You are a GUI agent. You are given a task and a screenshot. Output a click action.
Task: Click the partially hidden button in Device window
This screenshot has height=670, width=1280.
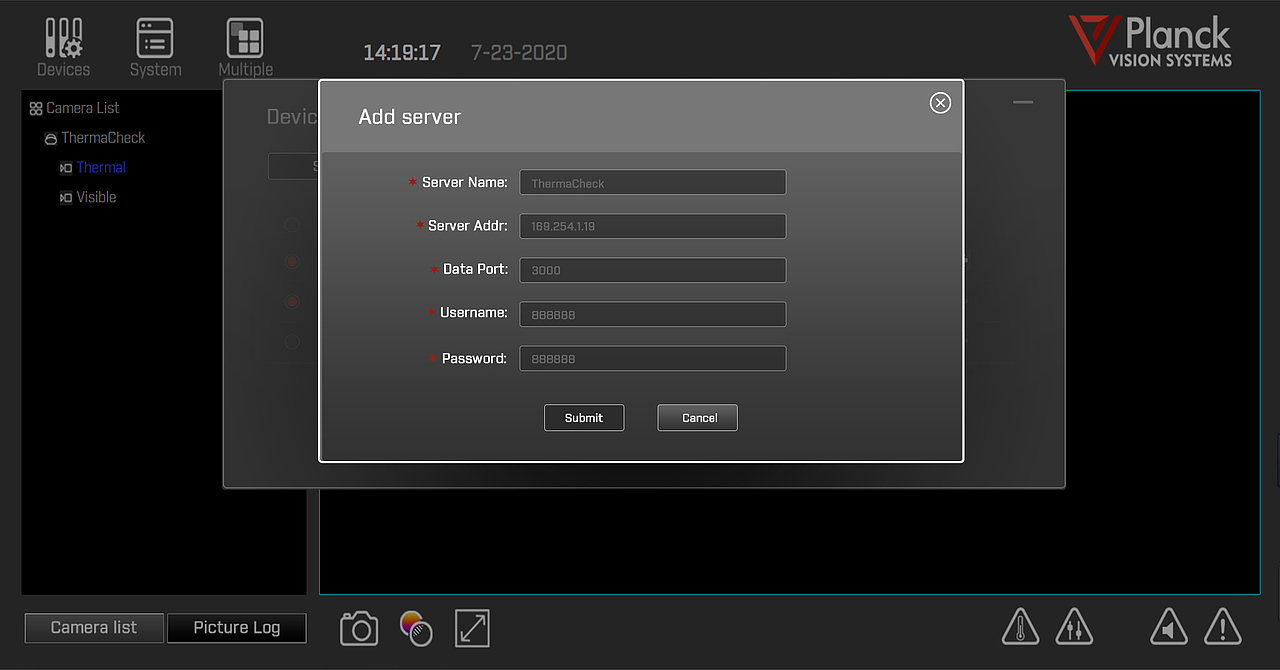[293, 166]
